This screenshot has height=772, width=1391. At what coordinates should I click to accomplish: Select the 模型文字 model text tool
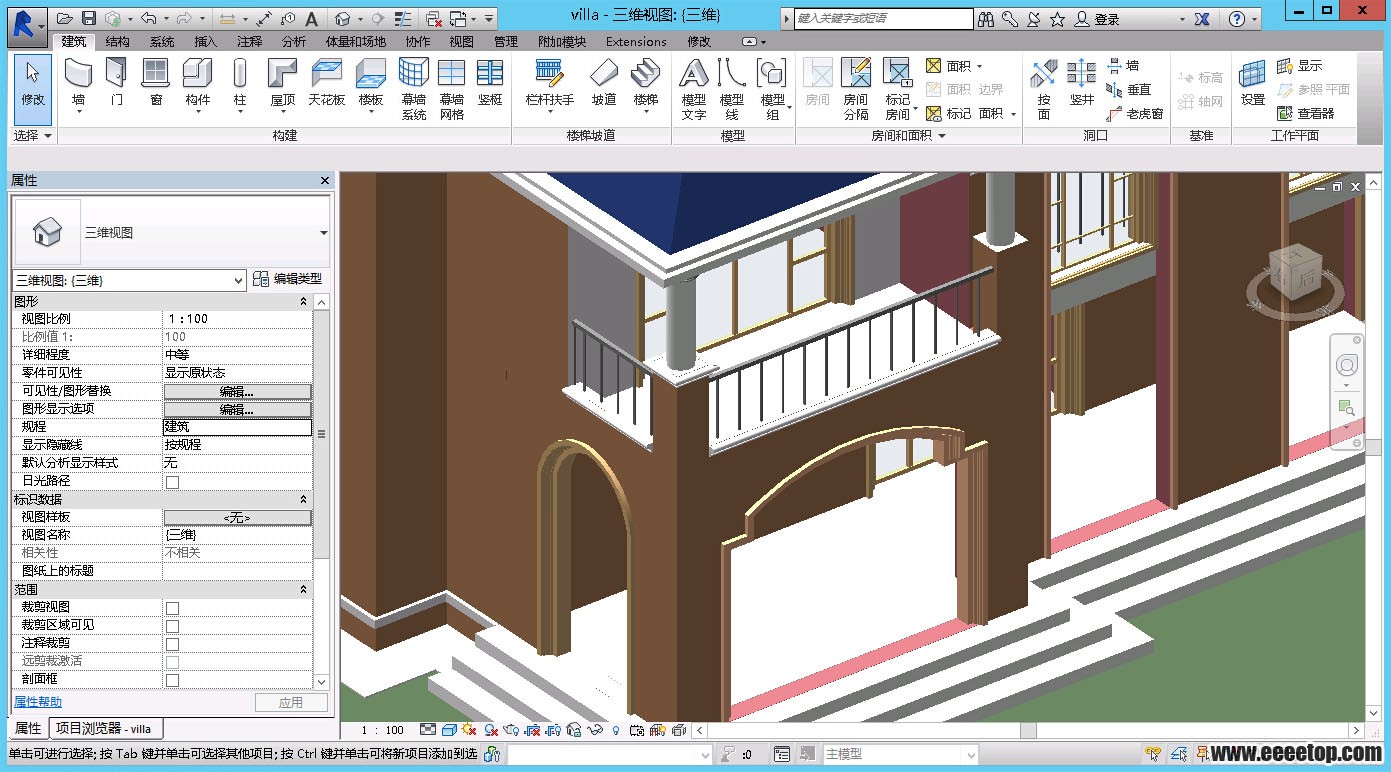coord(694,89)
